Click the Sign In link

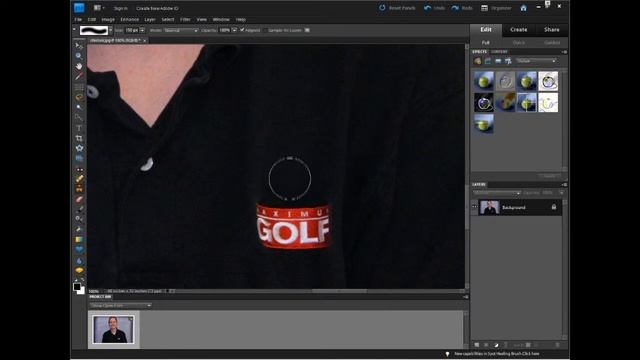coord(120,8)
